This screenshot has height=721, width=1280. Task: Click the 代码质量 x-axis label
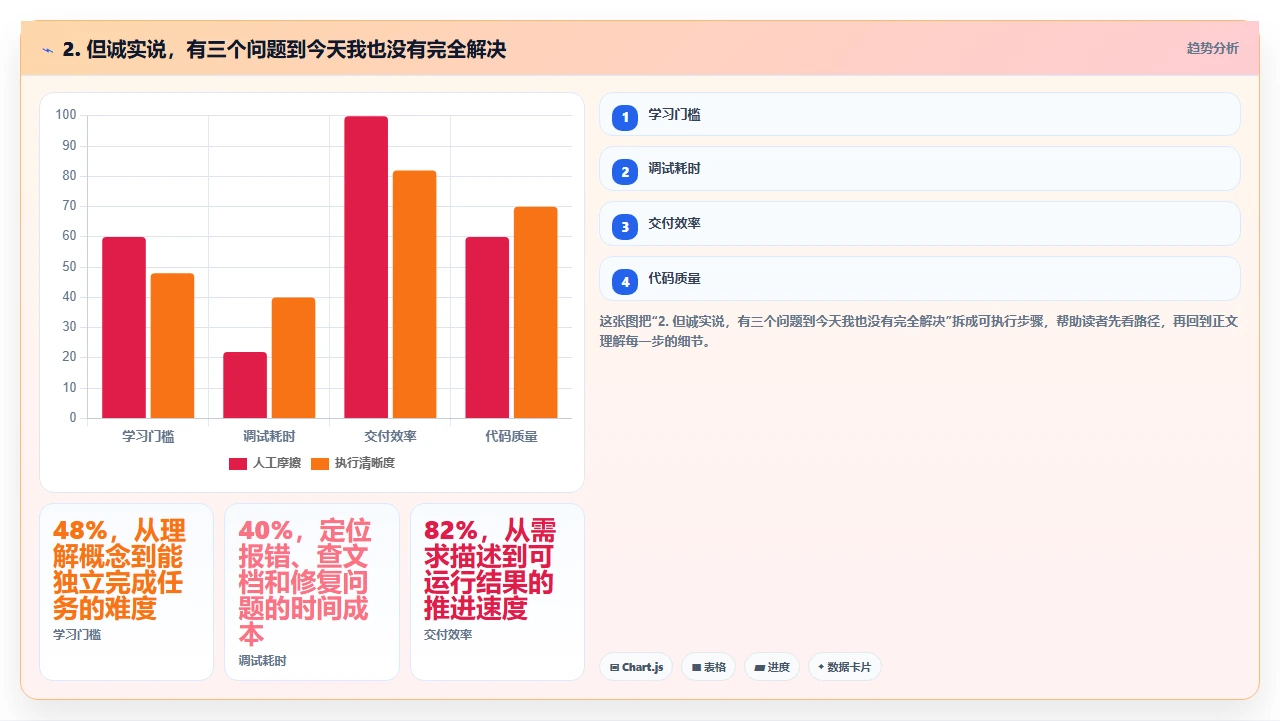tap(511, 436)
